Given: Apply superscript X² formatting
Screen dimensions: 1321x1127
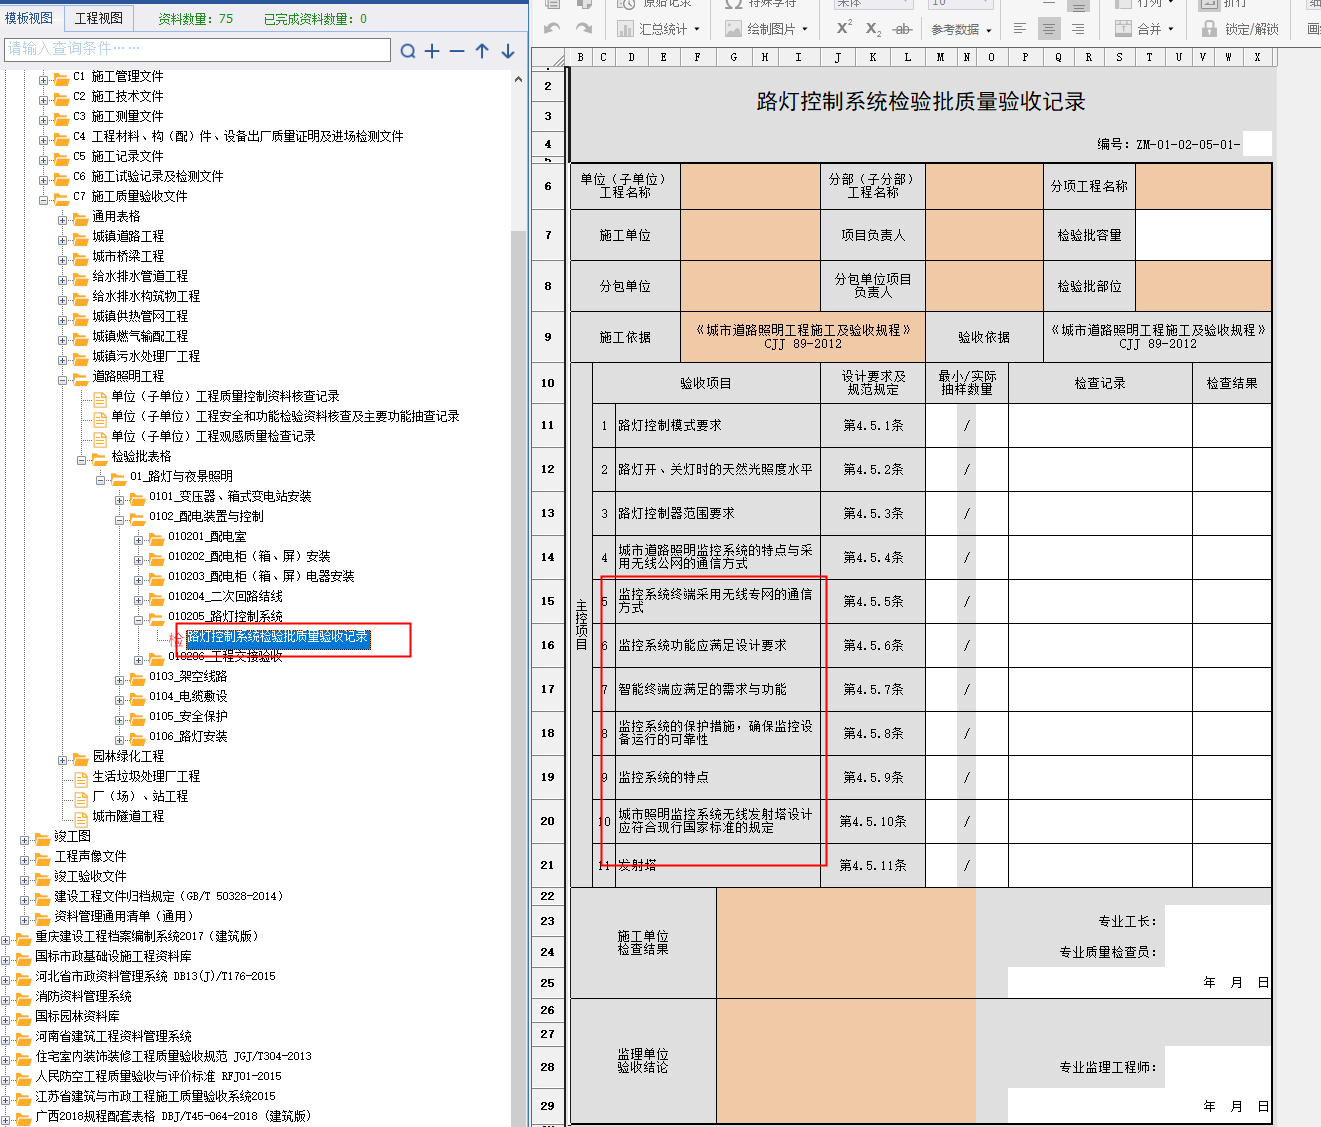Looking at the screenshot, I should (x=844, y=28).
